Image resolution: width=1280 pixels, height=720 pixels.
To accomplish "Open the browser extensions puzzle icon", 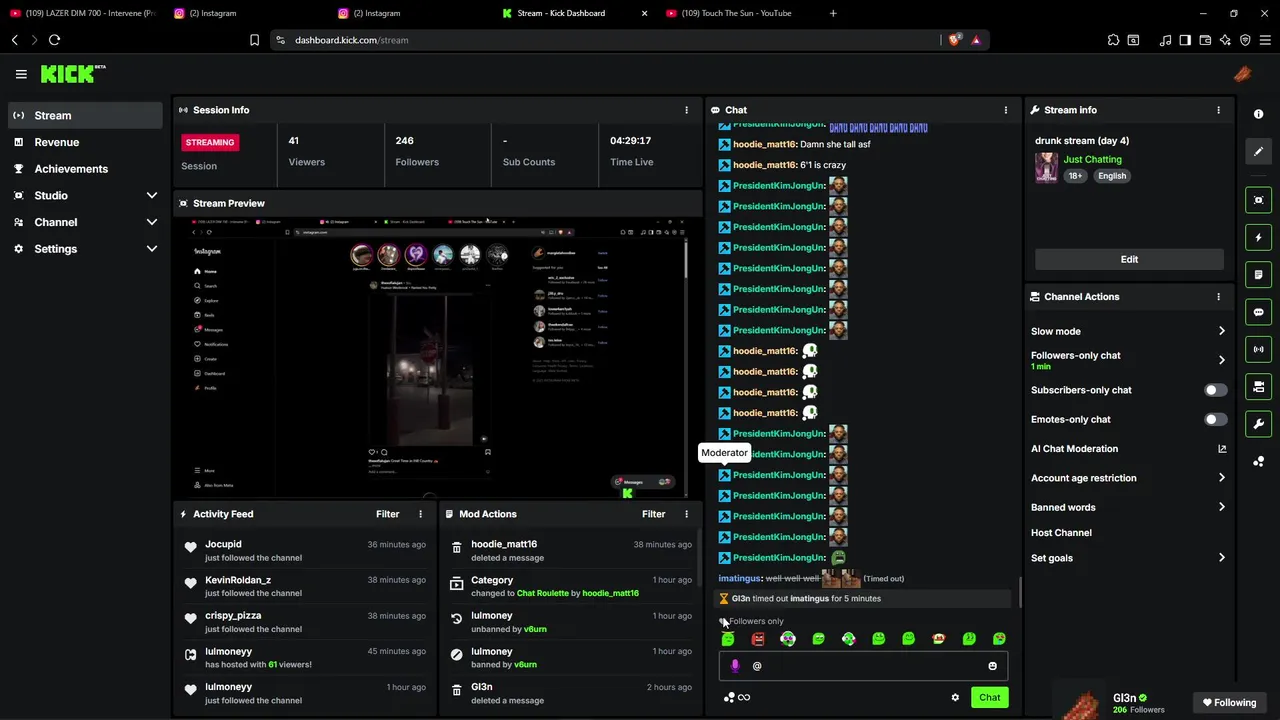I will 1113,40.
